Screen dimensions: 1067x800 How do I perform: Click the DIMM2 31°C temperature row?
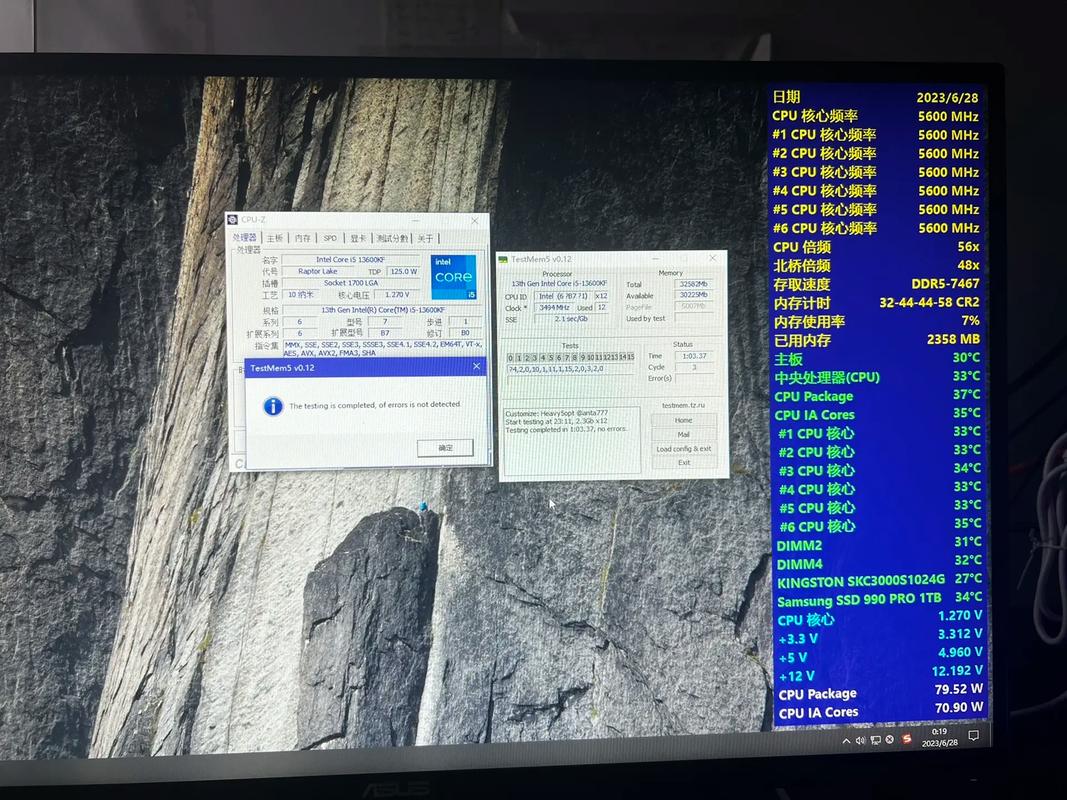pos(879,544)
